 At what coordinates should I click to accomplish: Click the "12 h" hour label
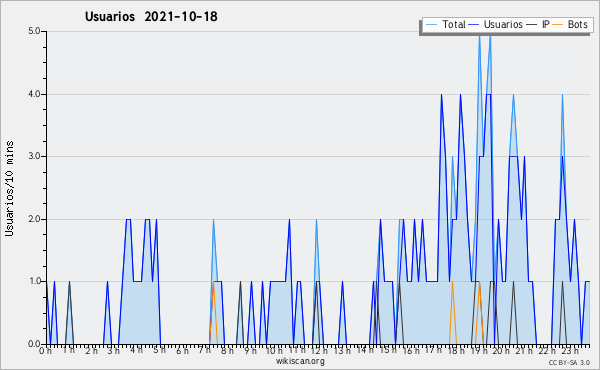[320, 351]
